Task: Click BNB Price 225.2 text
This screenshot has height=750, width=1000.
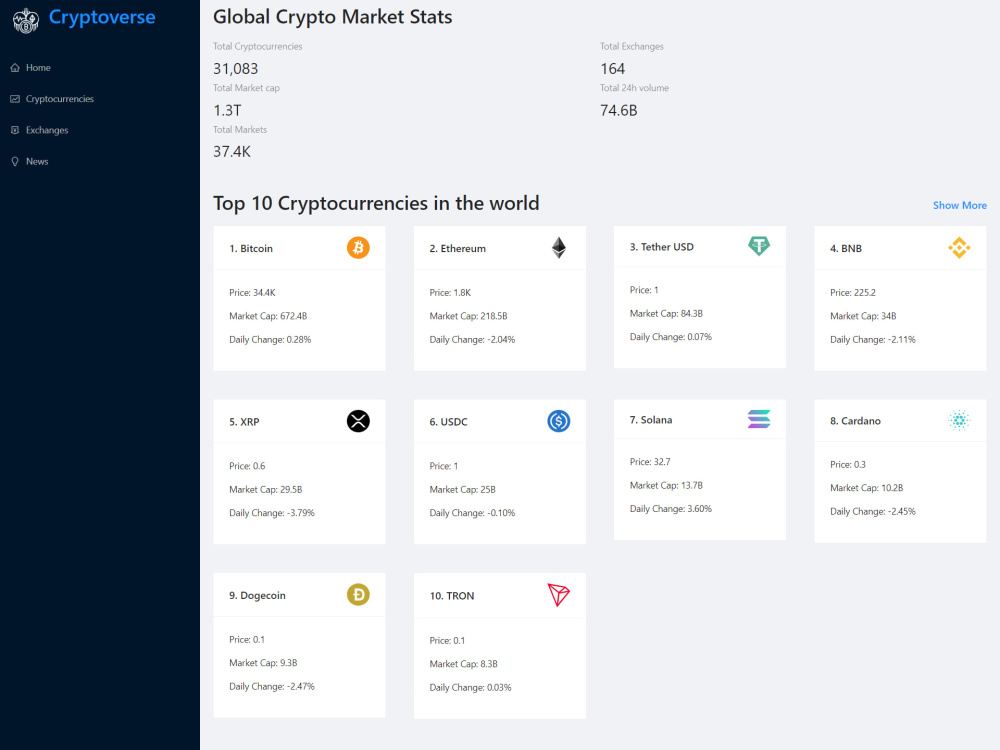Action: pos(853,293)
